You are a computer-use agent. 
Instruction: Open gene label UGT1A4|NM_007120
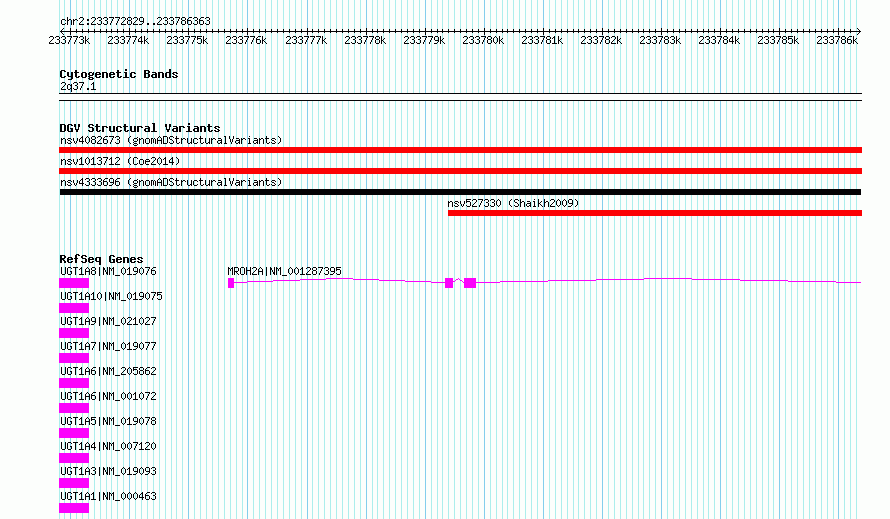click(x=108, y=446)
